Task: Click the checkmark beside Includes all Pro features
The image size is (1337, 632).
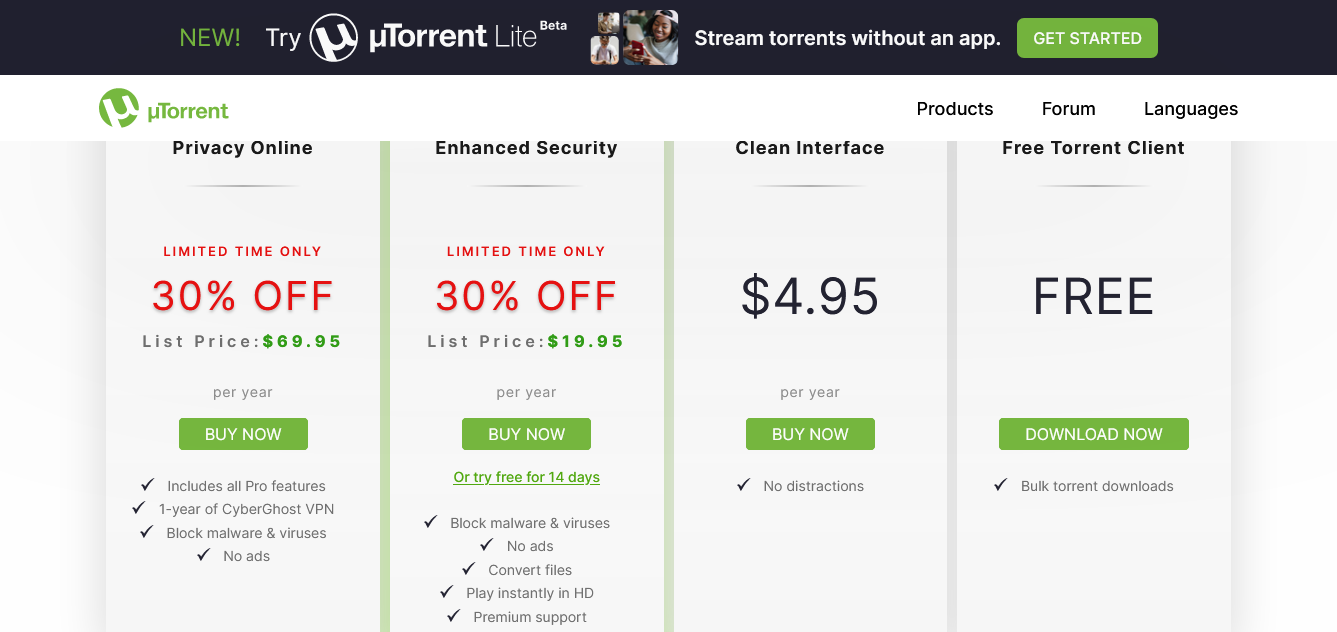Action: [x=148, y=485]
